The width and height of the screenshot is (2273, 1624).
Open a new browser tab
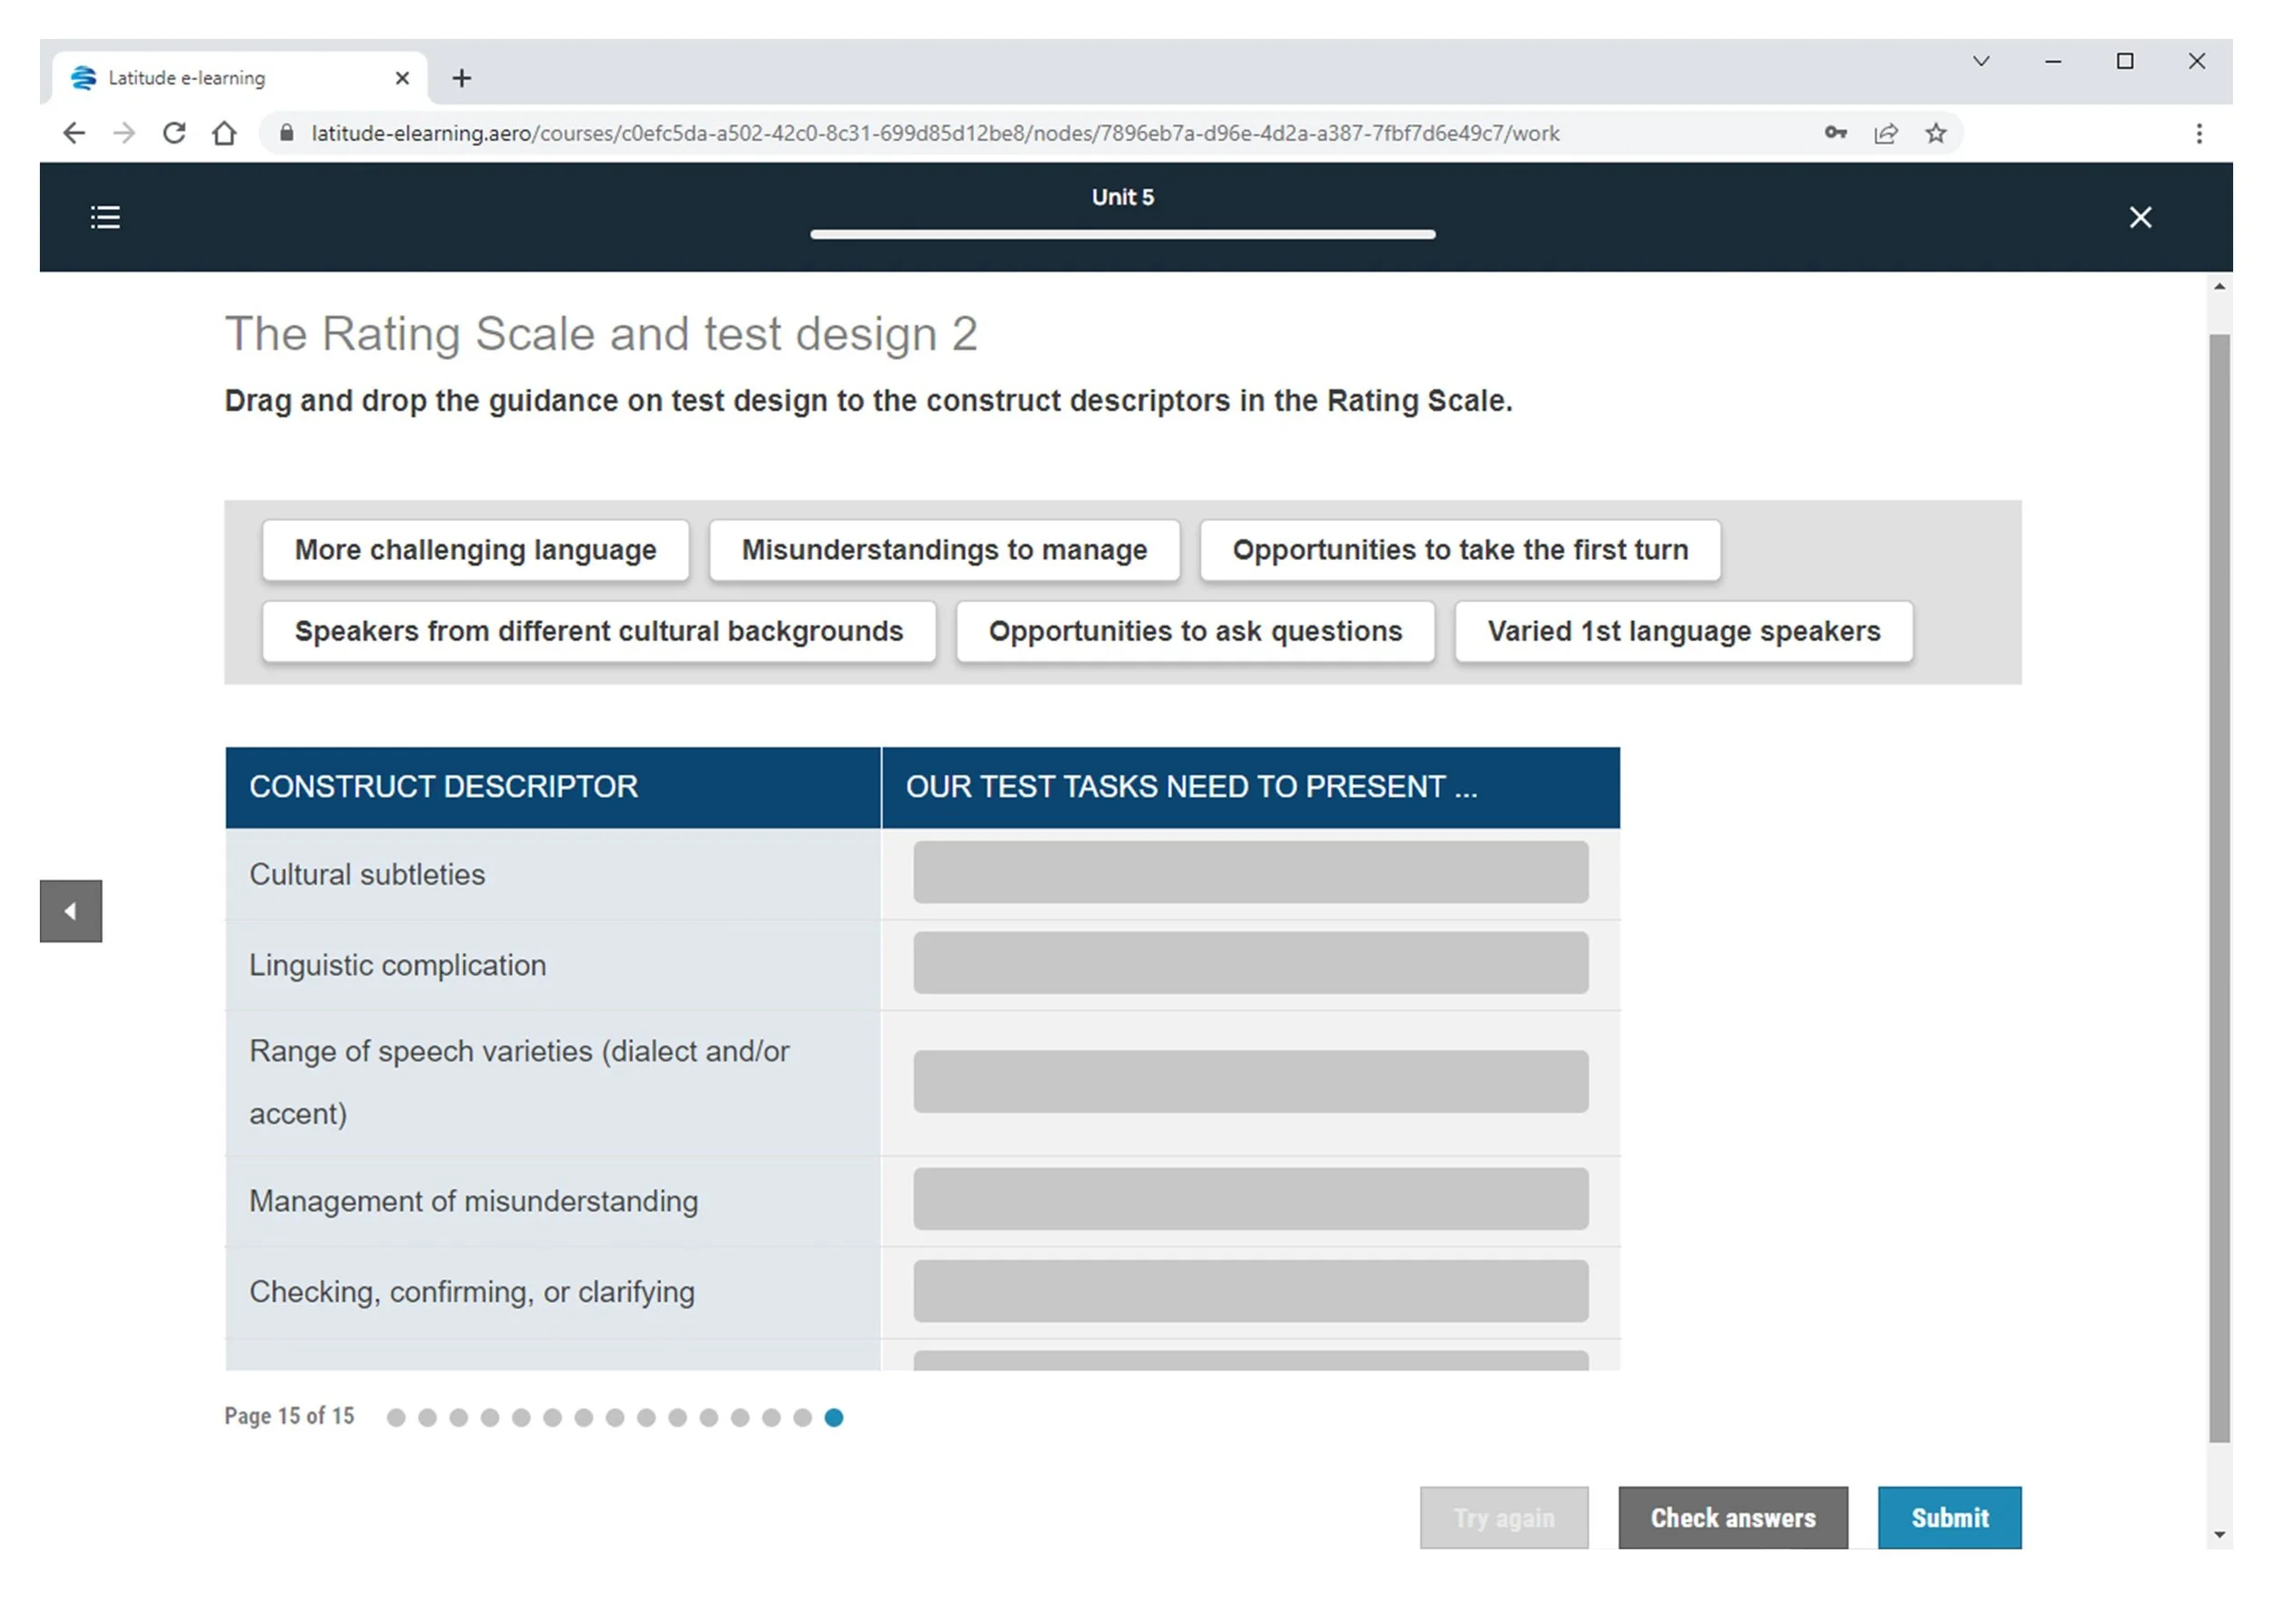(x=461, y=78)
